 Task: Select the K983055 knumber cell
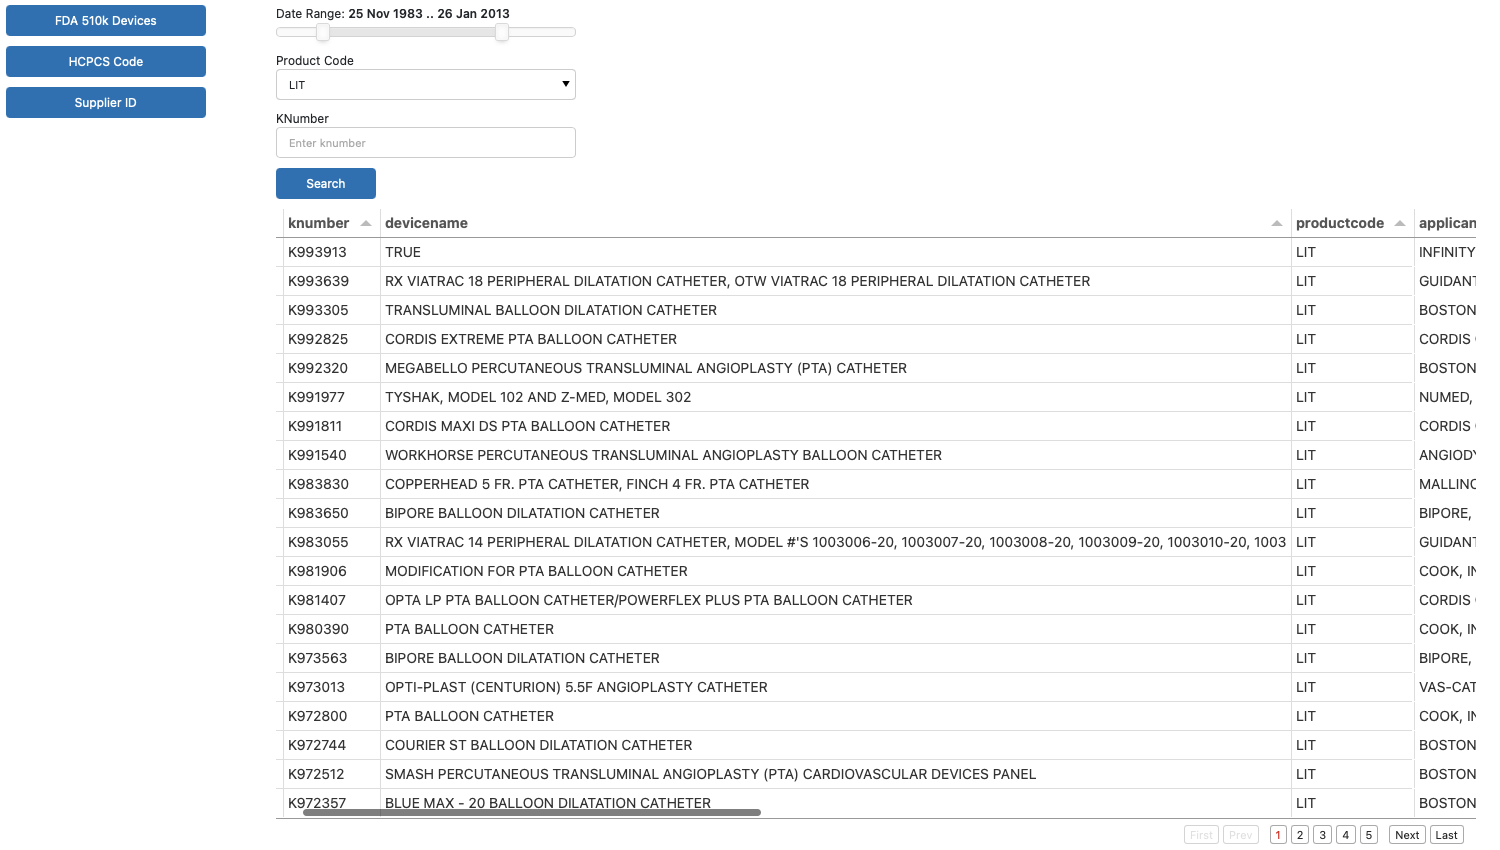[332, 542]
